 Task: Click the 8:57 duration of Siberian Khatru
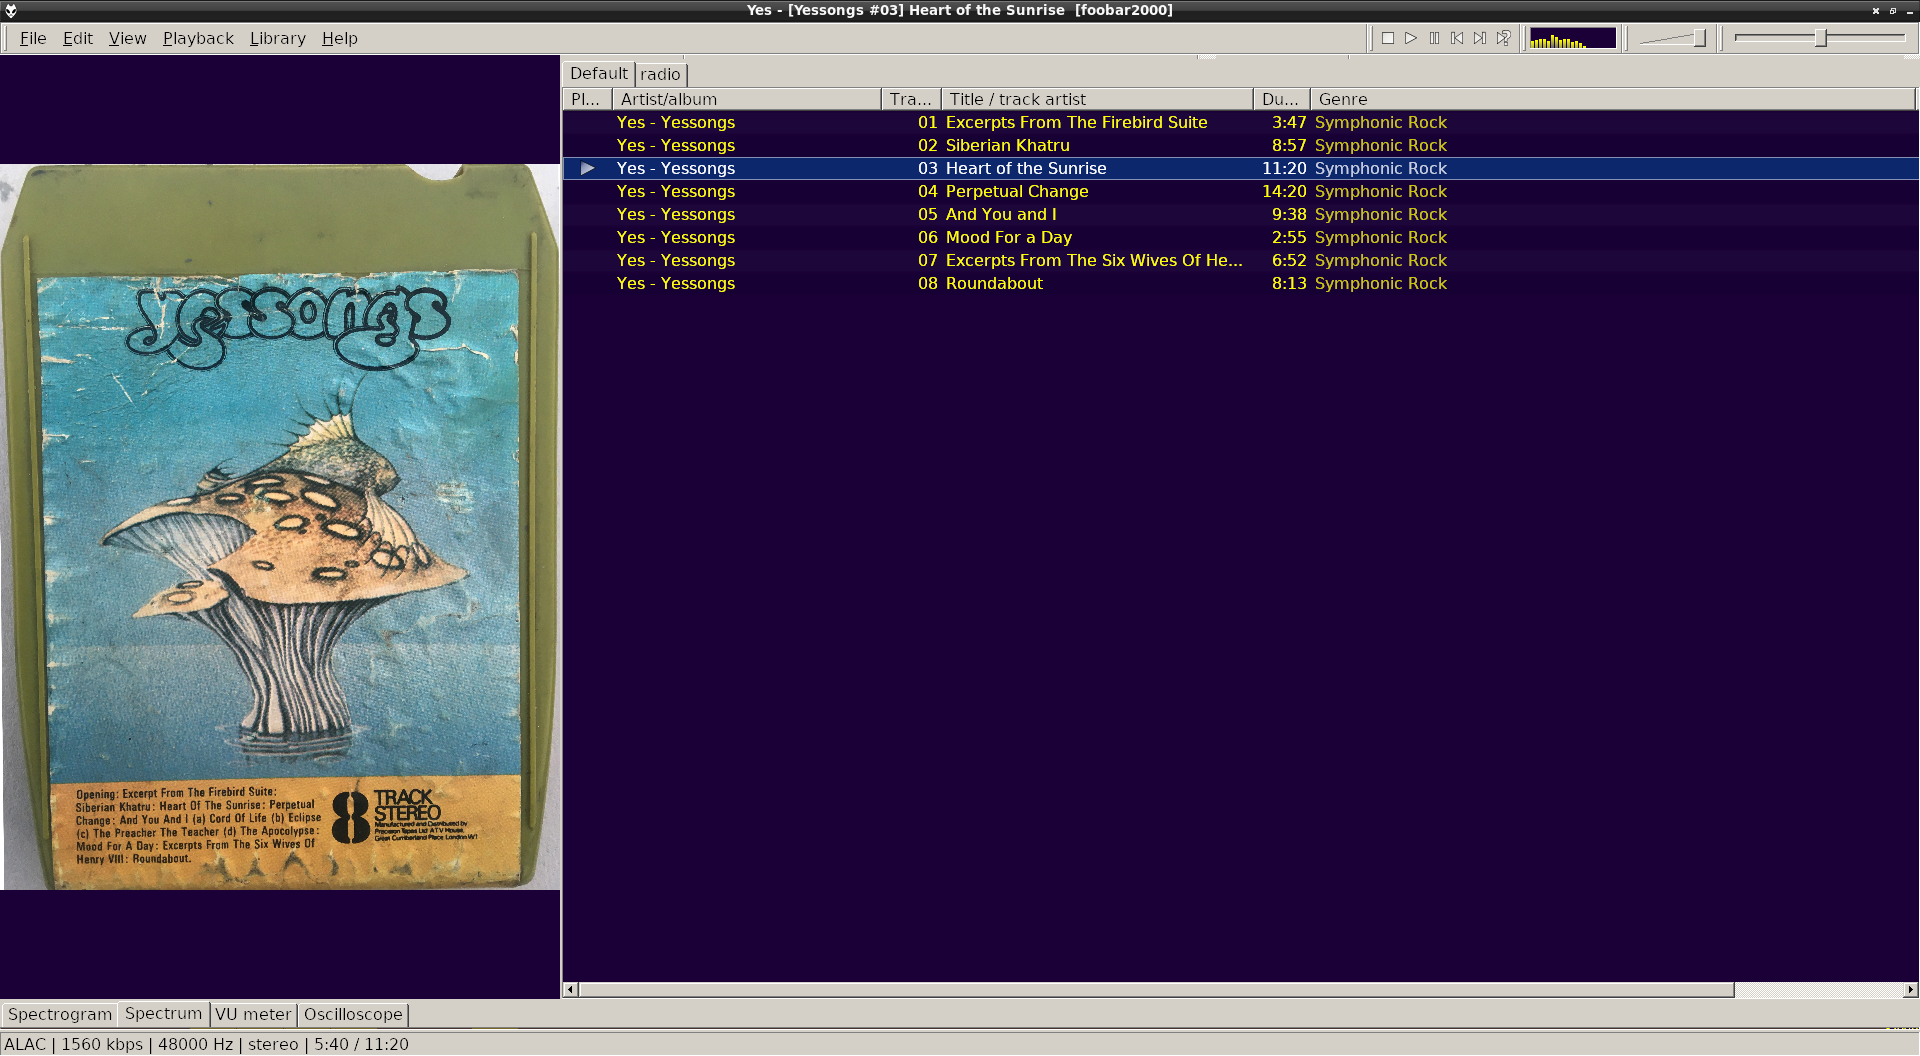pyautogui.click(x=1289, y=145)
